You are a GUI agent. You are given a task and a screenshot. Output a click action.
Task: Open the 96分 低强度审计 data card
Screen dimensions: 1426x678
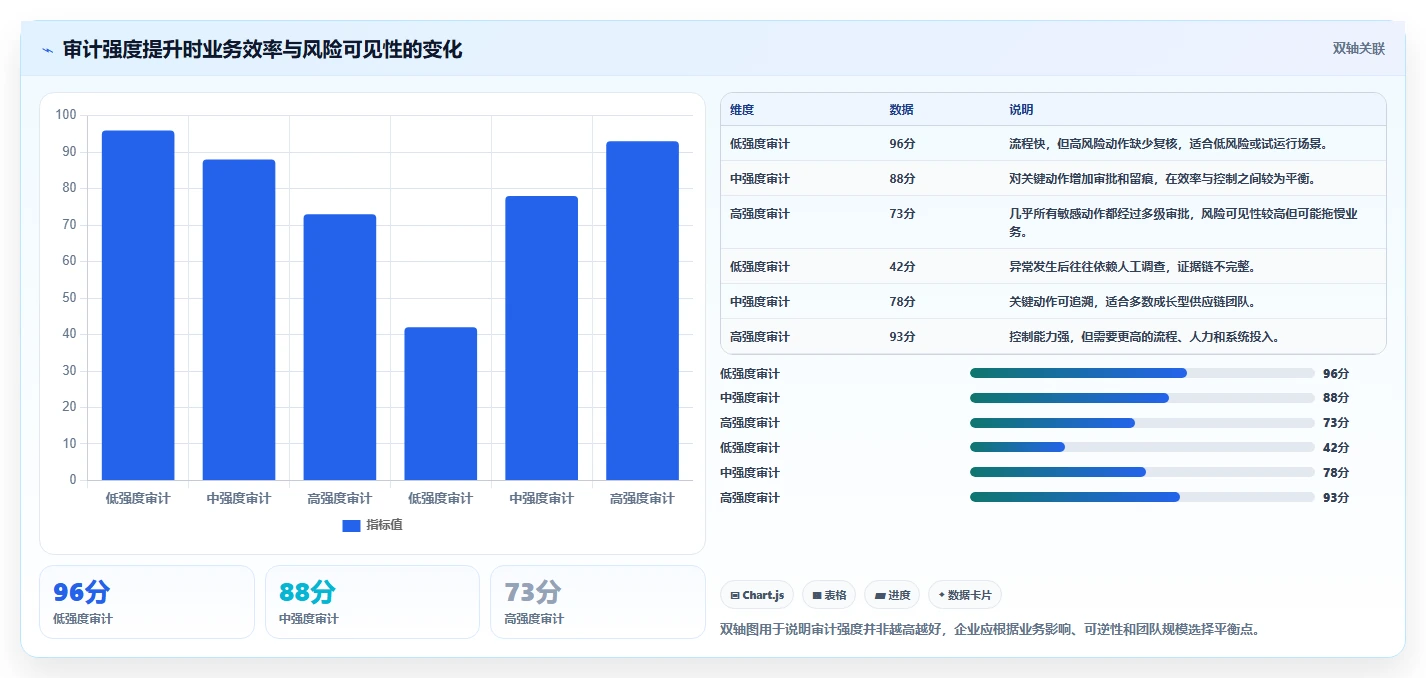tap(147, 602)
